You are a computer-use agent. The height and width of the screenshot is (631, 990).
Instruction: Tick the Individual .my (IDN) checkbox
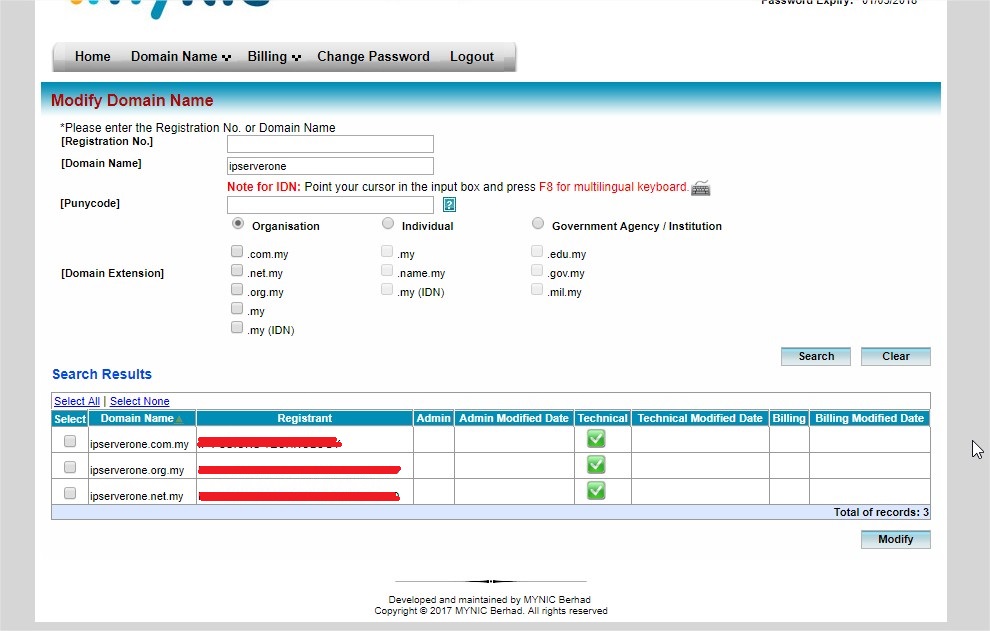(x=387, y=289)
